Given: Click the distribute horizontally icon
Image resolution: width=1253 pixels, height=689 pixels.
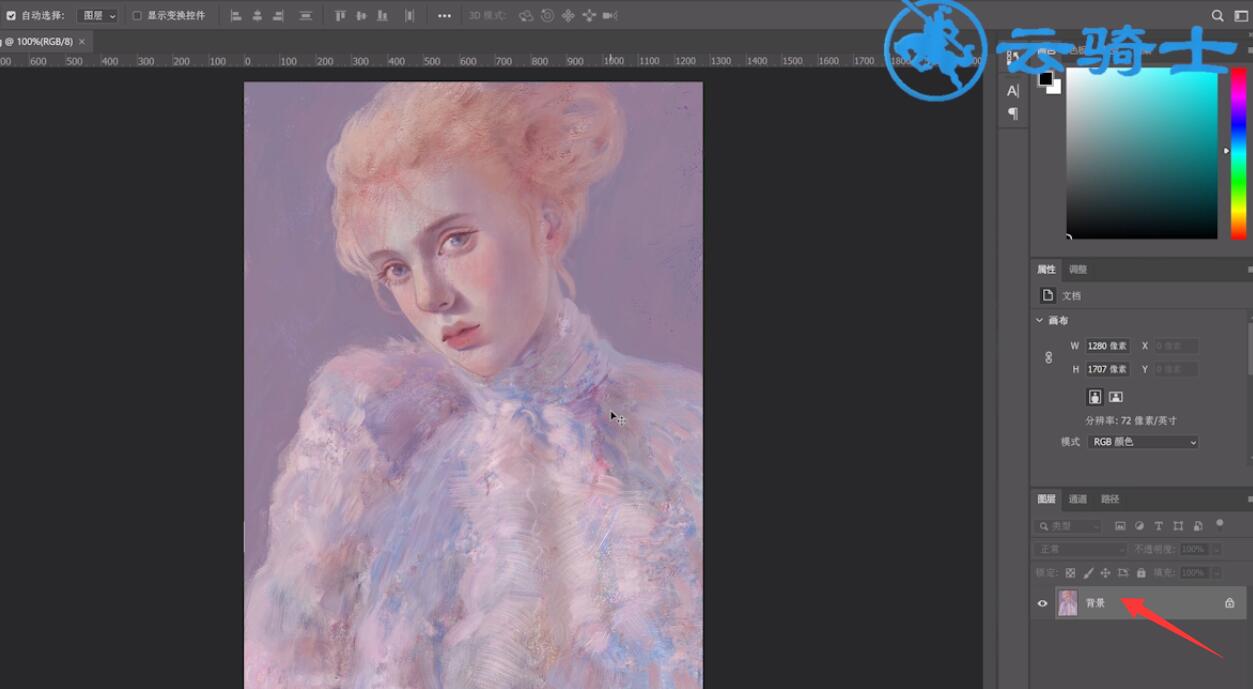Looking at the screenshot, I should click(x=409, y=16).
